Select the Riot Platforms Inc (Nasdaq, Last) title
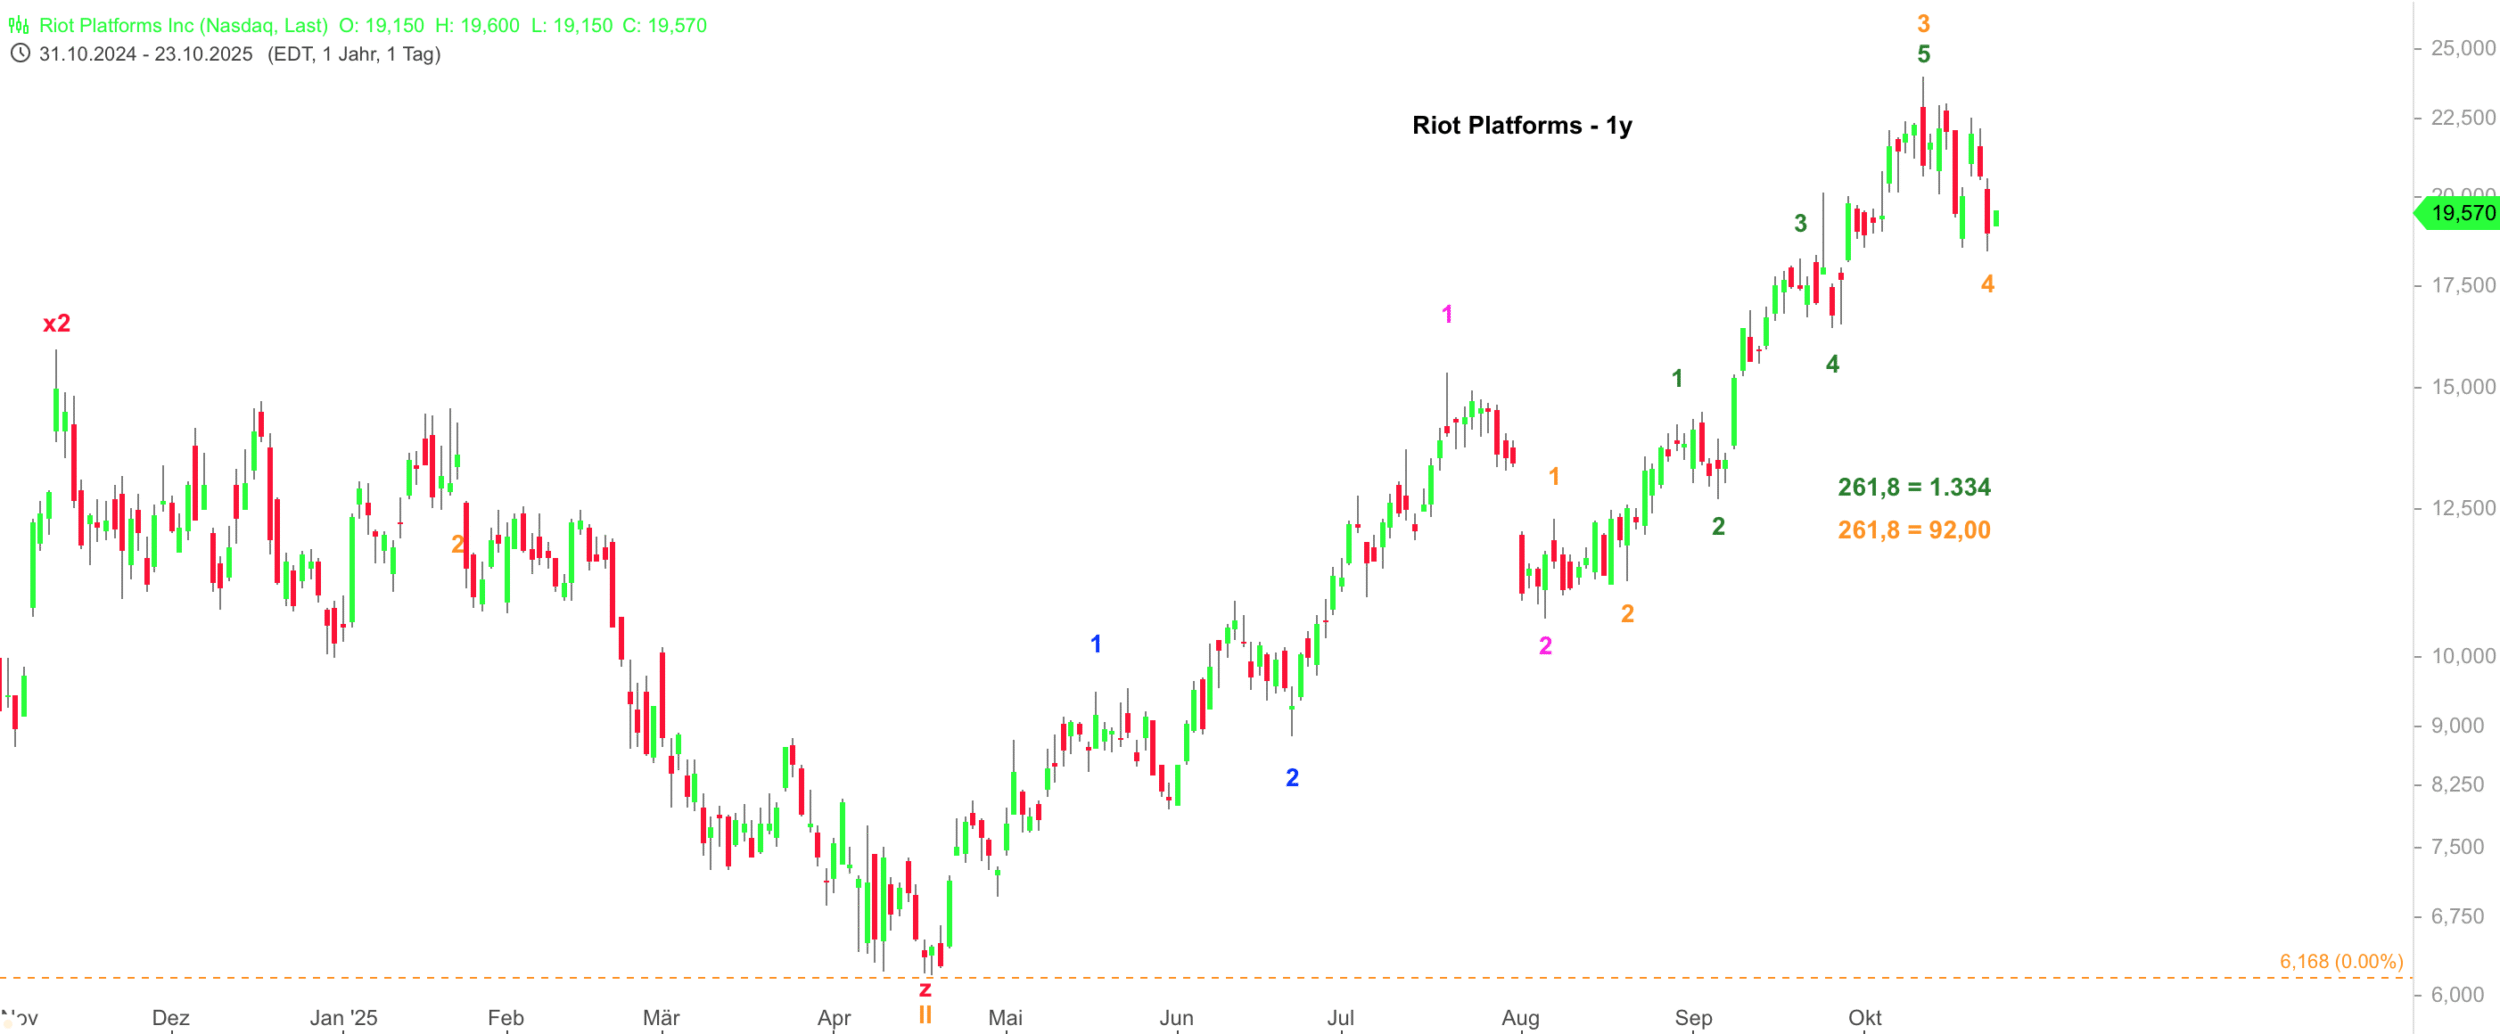This screenshot has width=2500, height=1034. [183, 25]
